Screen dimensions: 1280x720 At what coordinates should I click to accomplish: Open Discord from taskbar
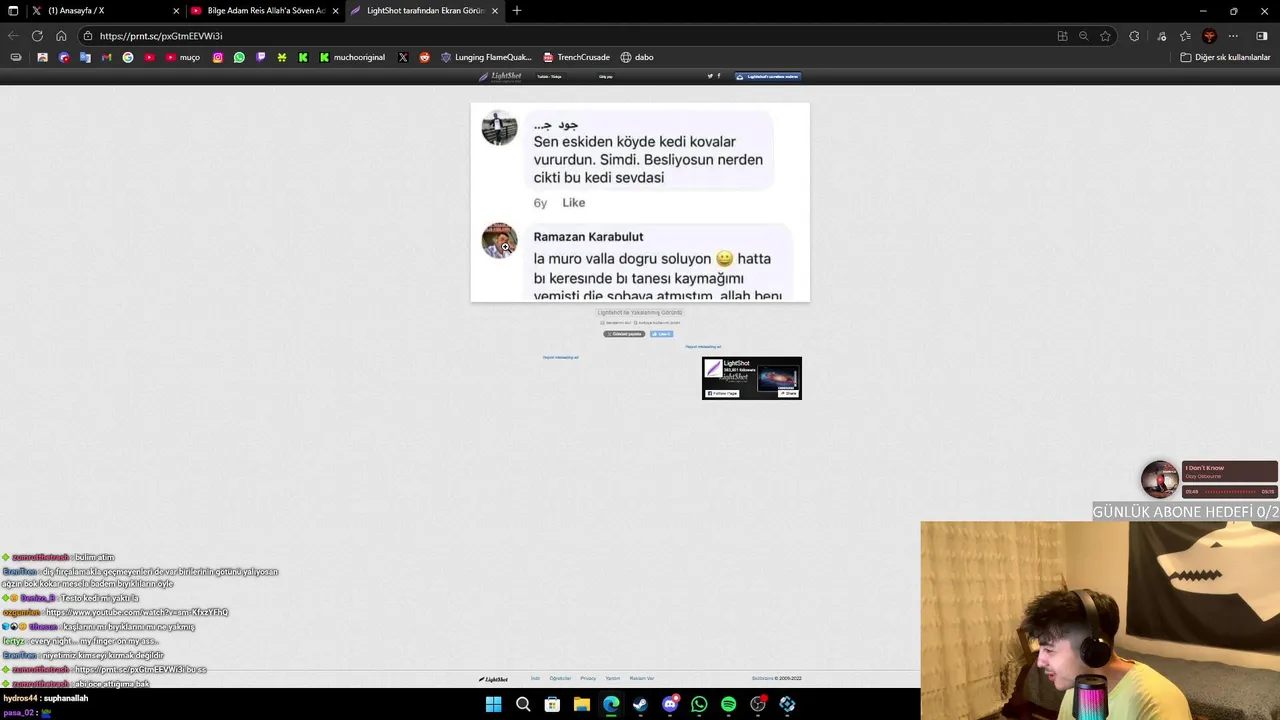click(x=670, y=705)
